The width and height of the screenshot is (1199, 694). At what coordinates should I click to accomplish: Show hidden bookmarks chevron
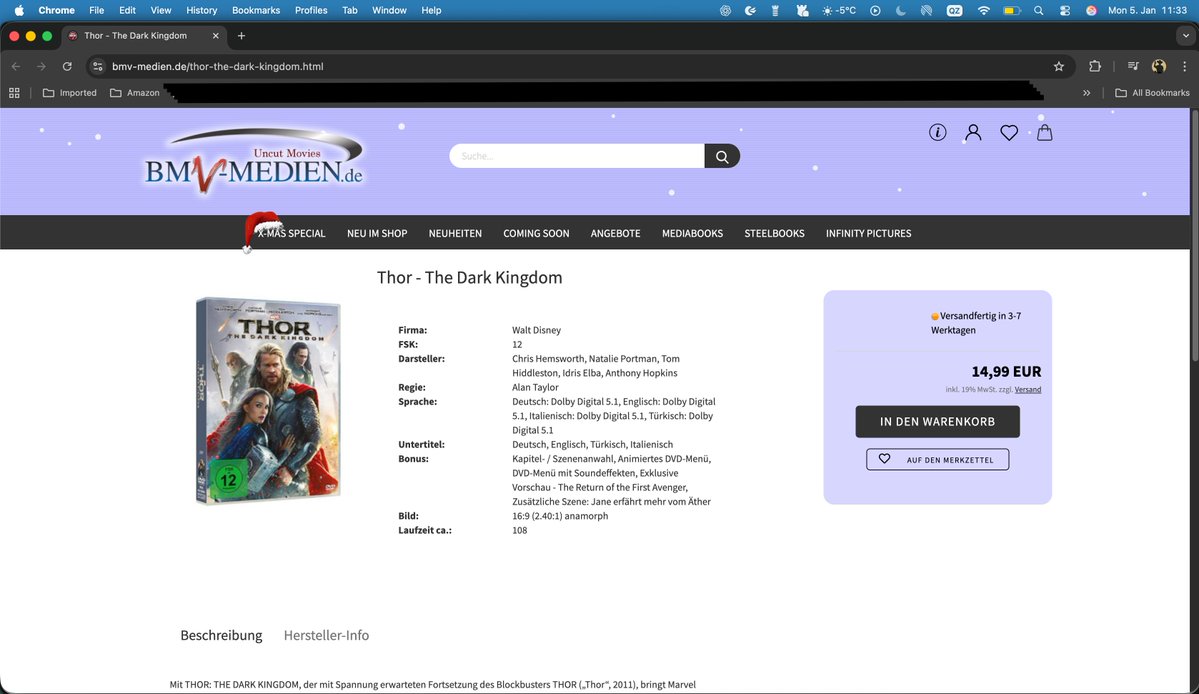(1087, 92)
